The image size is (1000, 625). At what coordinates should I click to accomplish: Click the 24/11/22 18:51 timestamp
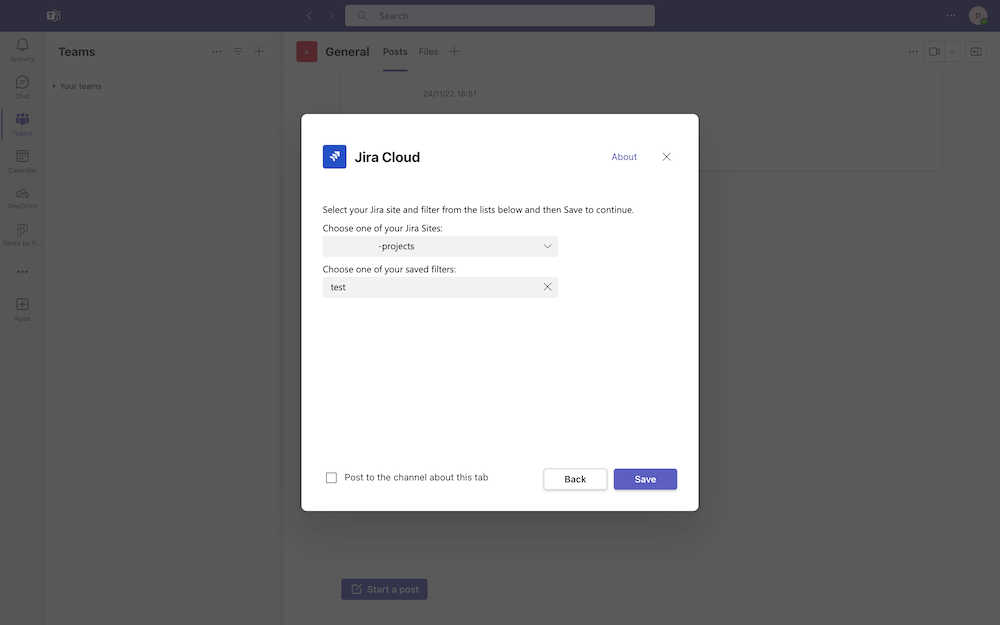point(450,94)
